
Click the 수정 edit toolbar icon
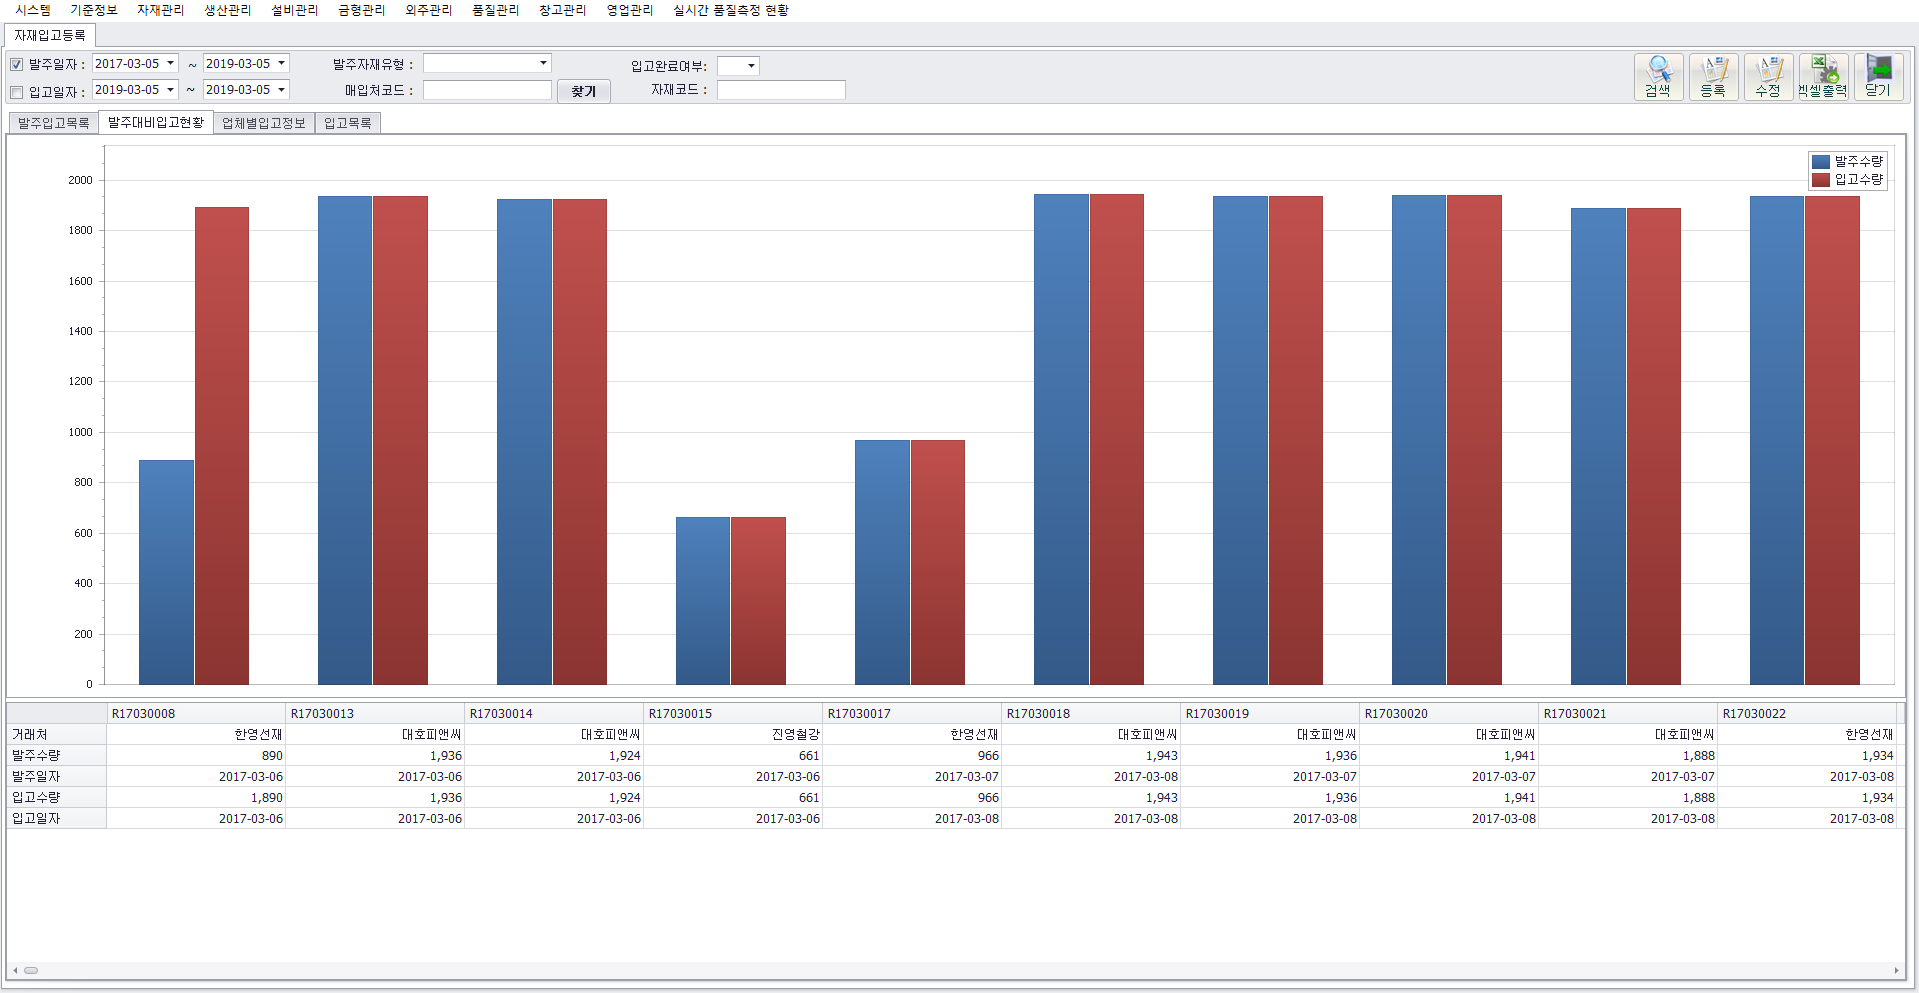pyautogui.click(x=1768, y=76)
